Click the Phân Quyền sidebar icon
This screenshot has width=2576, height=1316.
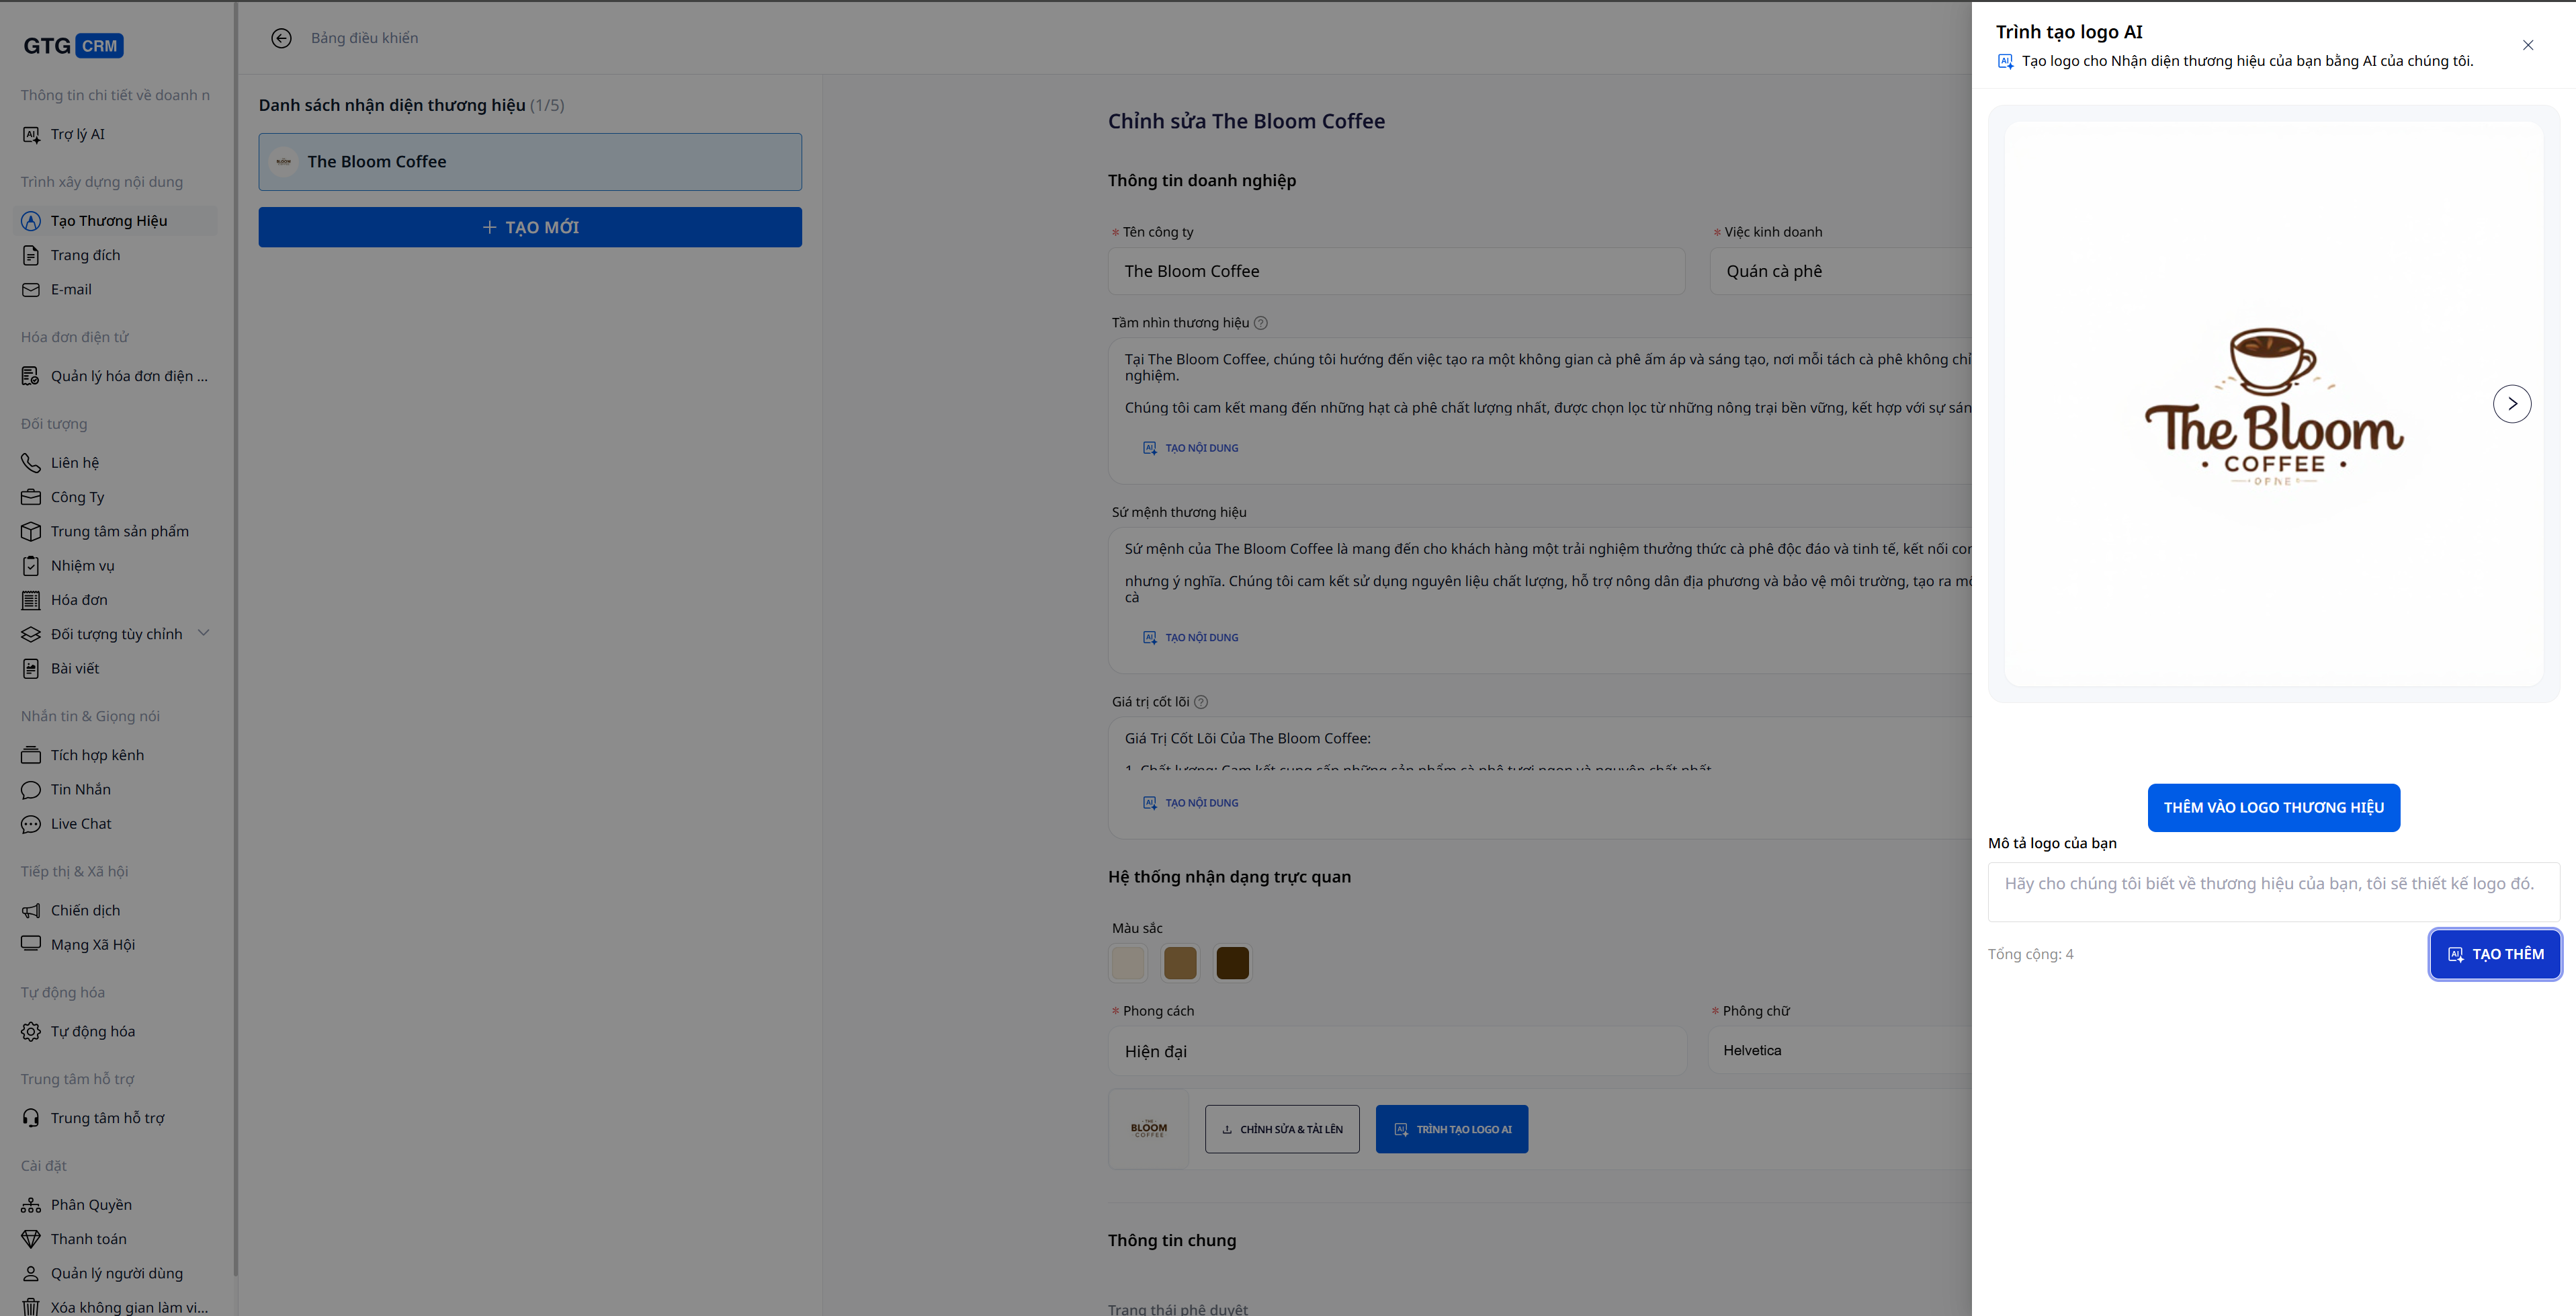click(31, 1205)
